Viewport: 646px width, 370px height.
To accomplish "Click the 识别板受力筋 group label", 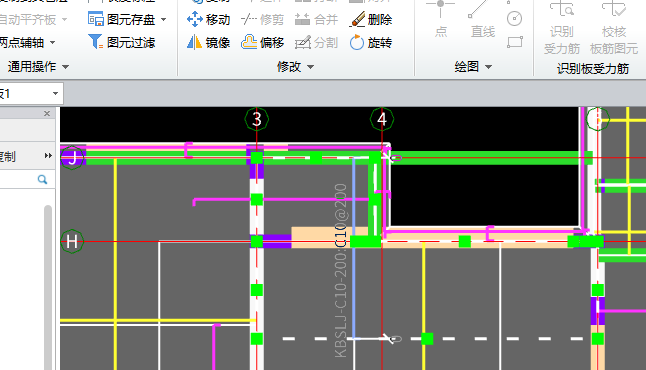I will [593, 68].
